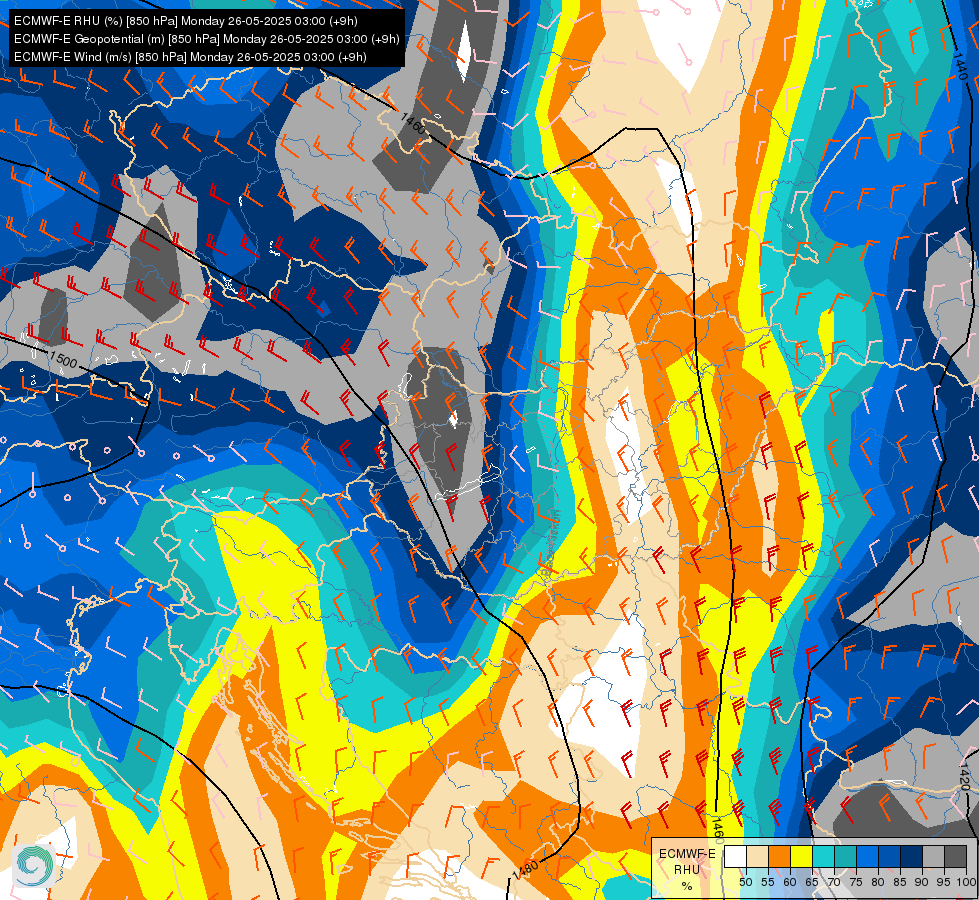
Task: Click the ECMWF-E Geopotential title line
Action: (207, 39)
